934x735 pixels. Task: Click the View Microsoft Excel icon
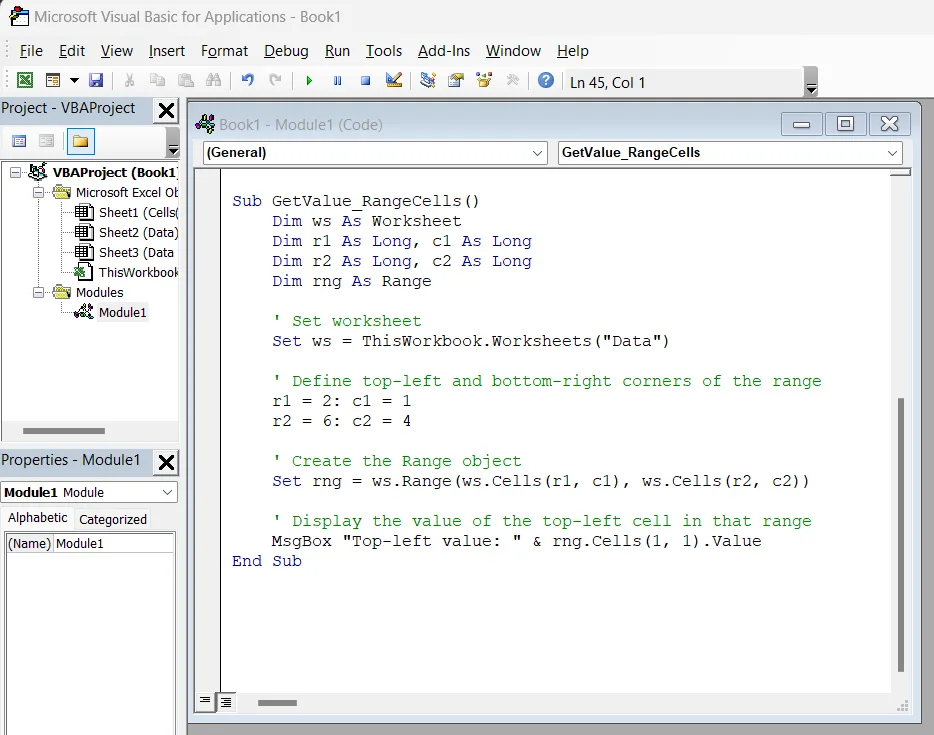(x=24, y=80)
